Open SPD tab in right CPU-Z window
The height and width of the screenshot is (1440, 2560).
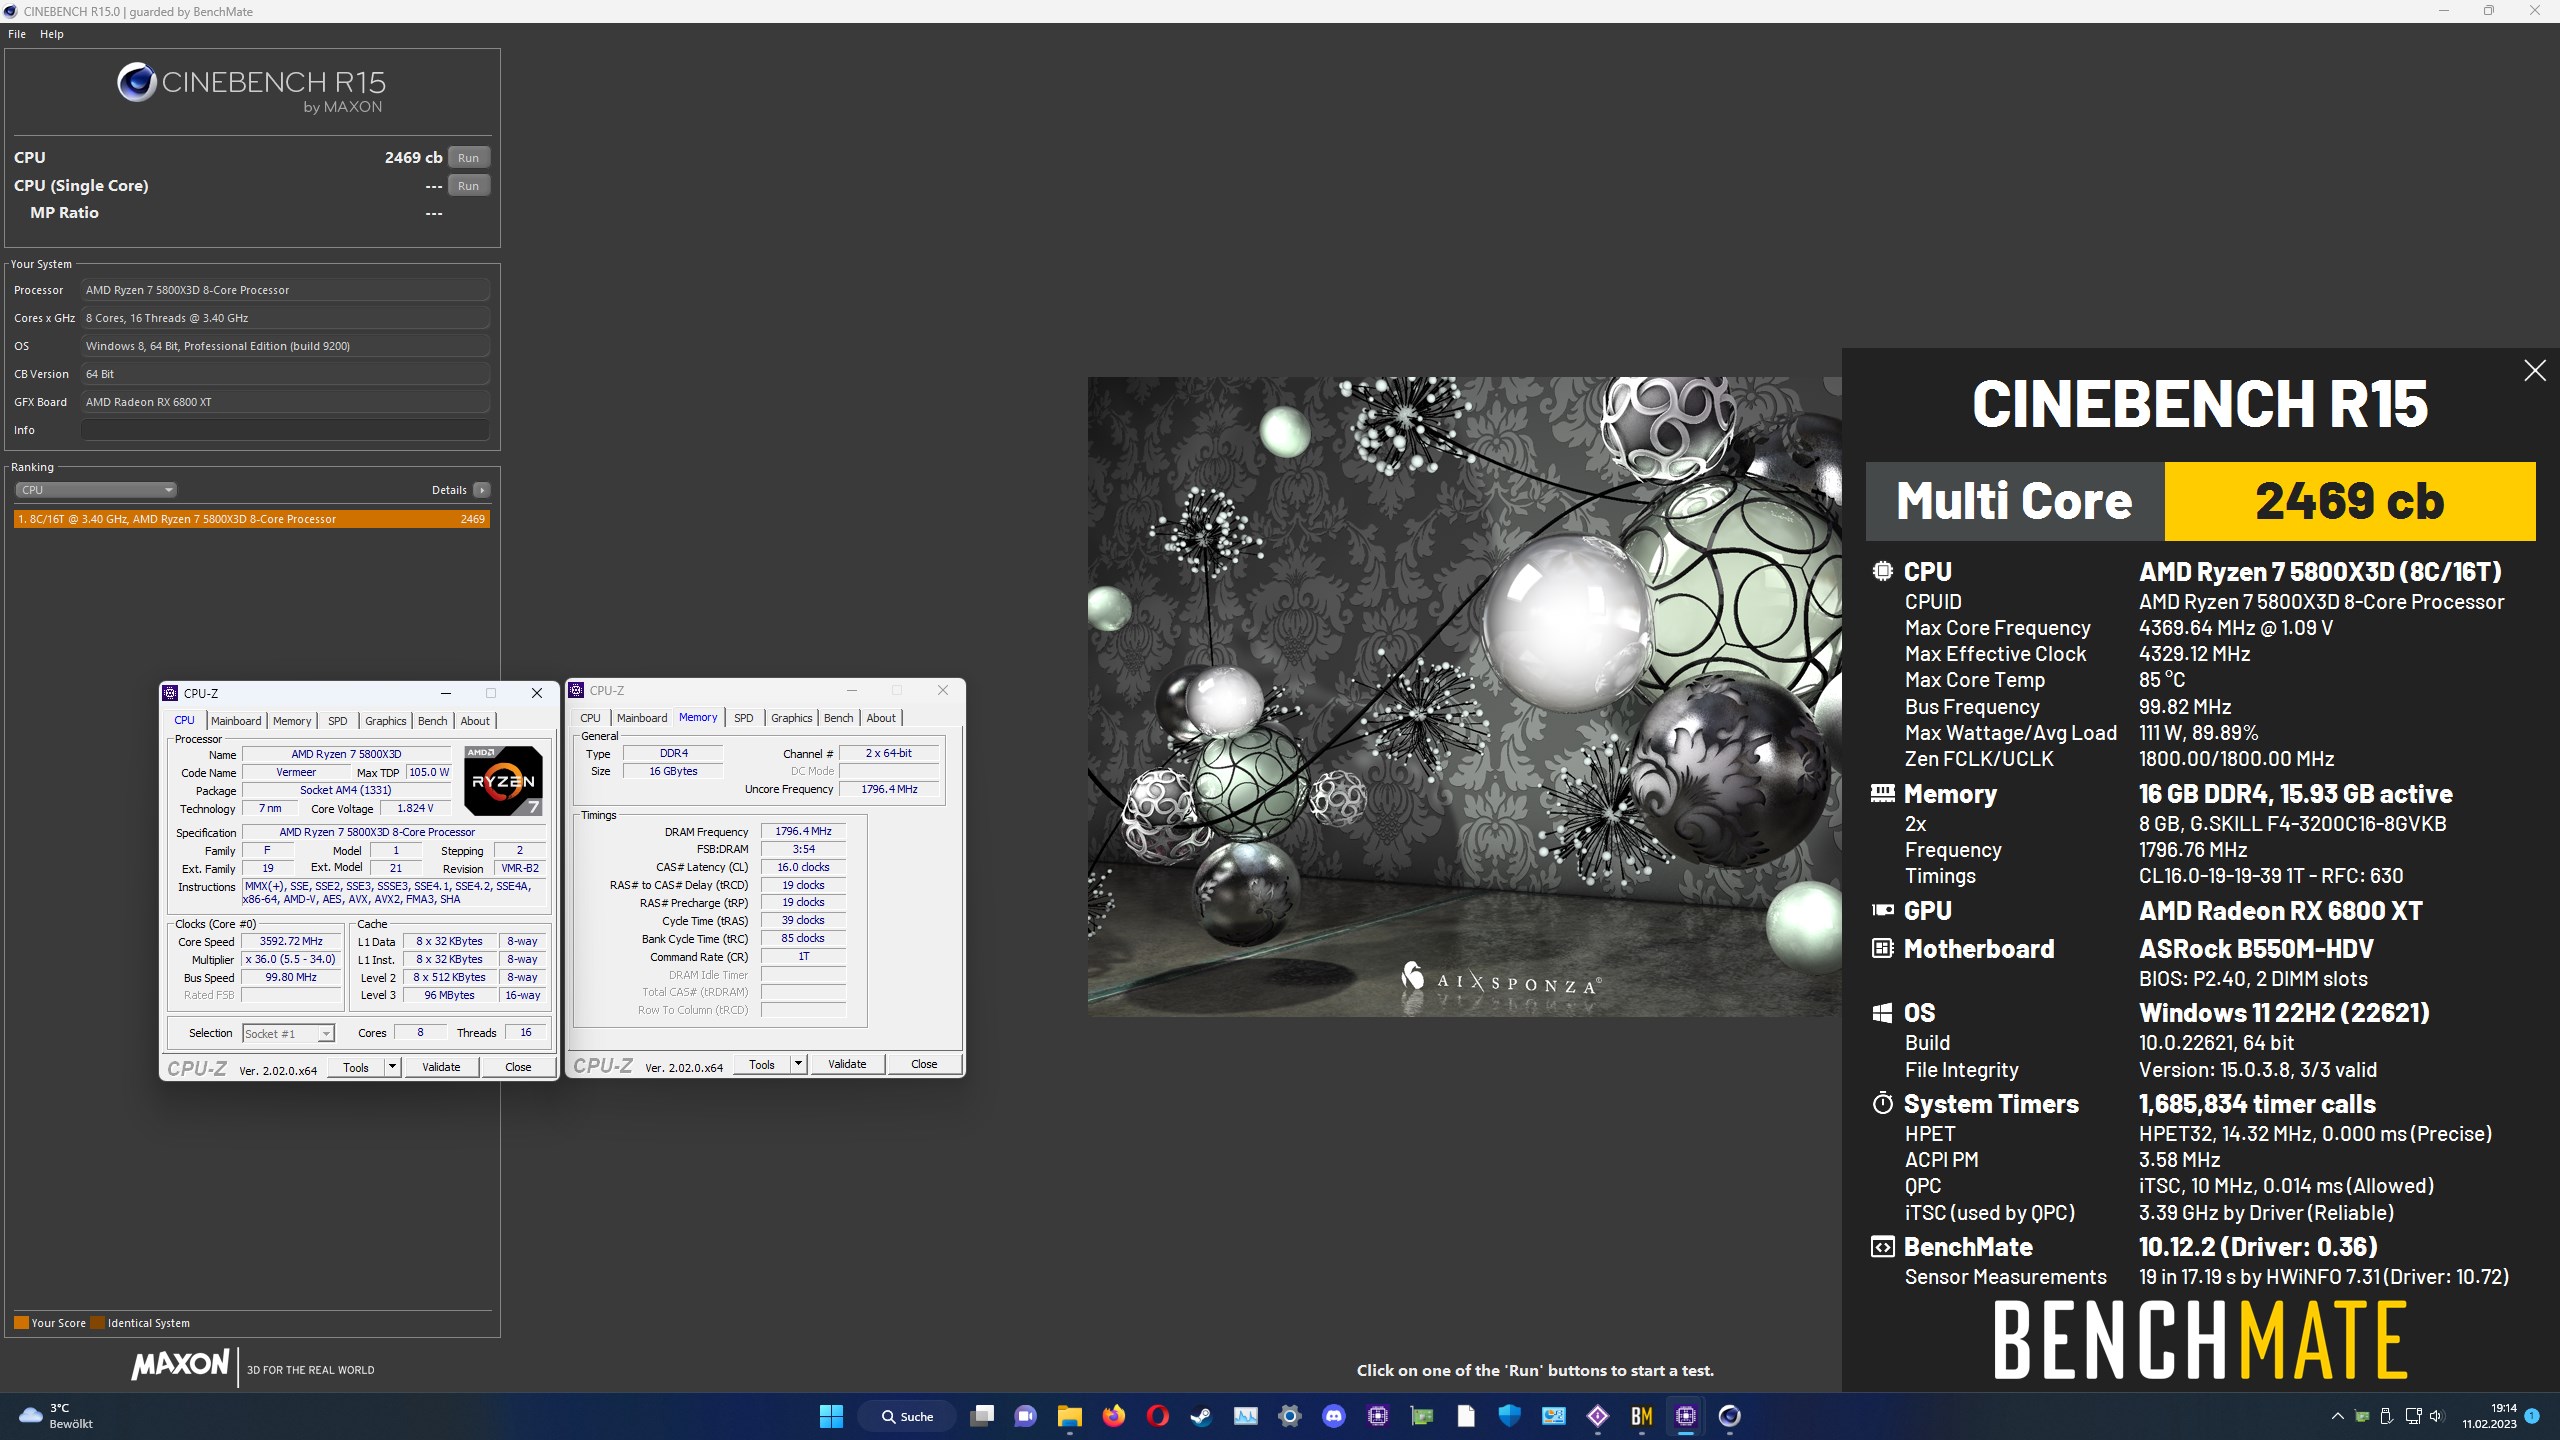tap(744, 718)
